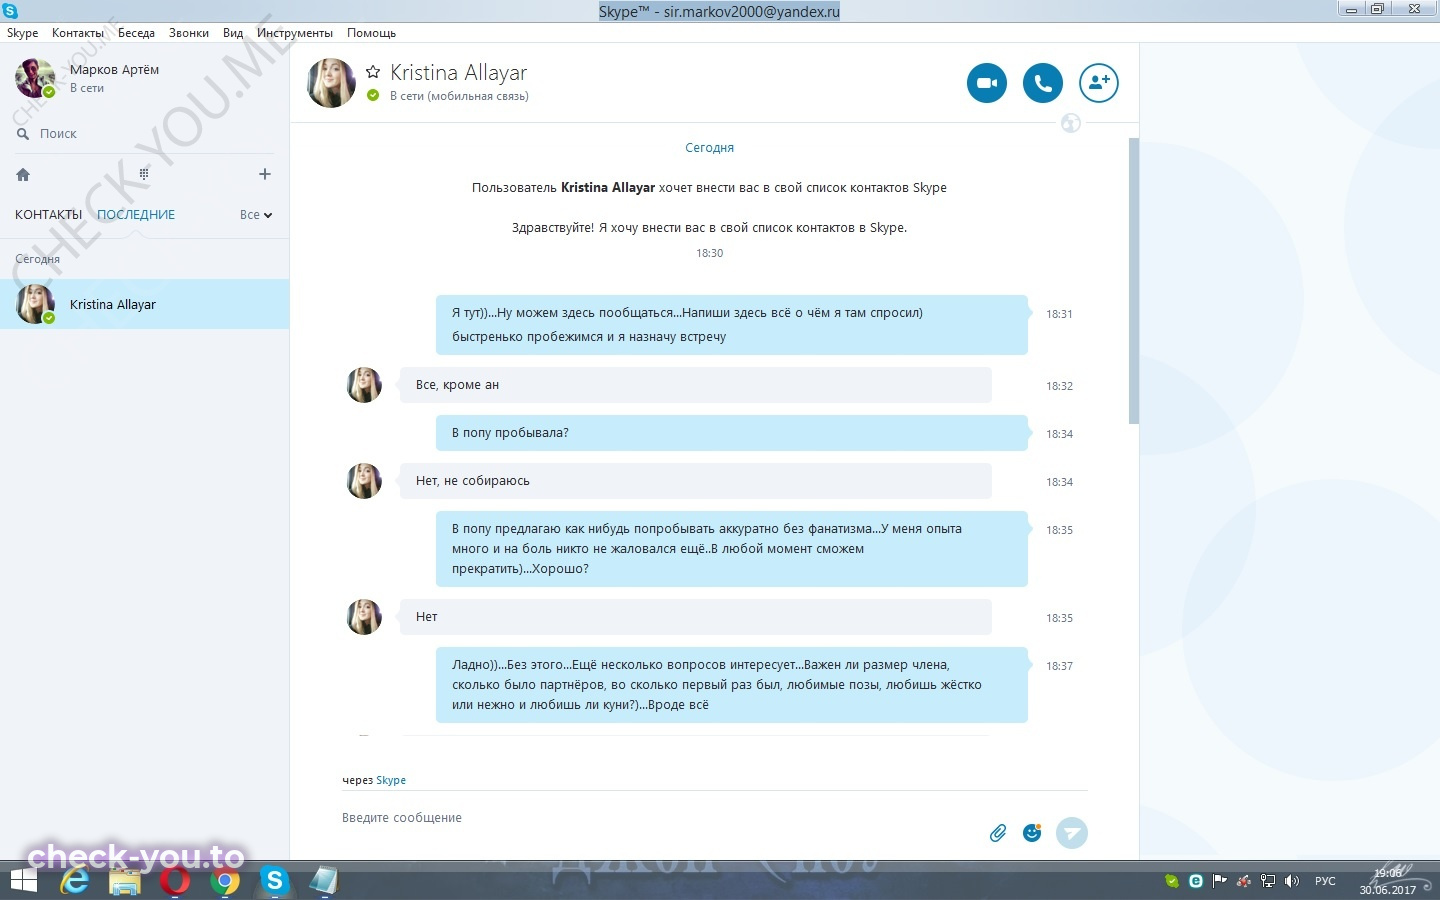Launch Google Chrome from the taskbar

[x=225, y=881]
